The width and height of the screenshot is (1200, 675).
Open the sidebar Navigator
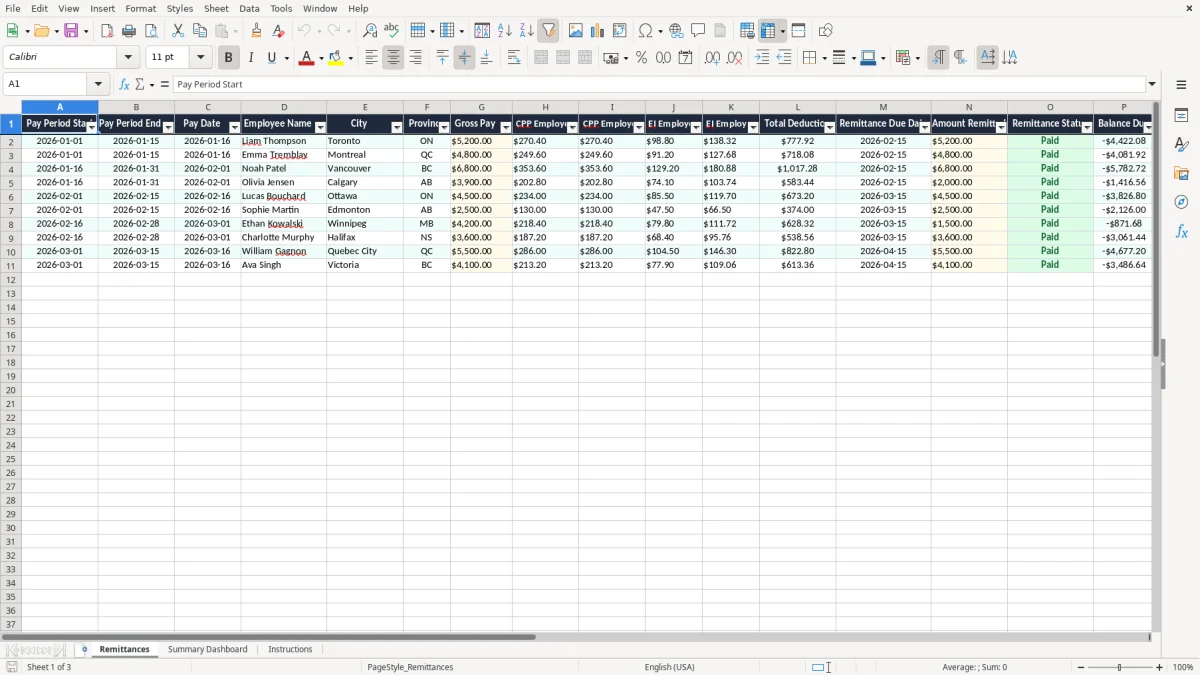coord(1181,202)
